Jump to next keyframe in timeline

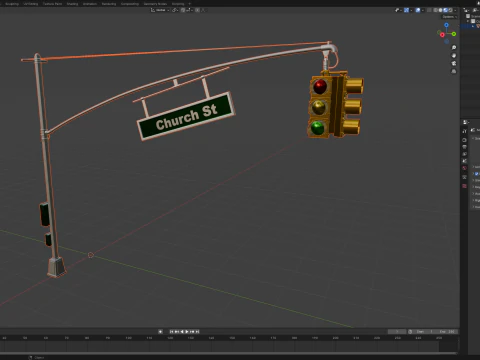(192, 332)
